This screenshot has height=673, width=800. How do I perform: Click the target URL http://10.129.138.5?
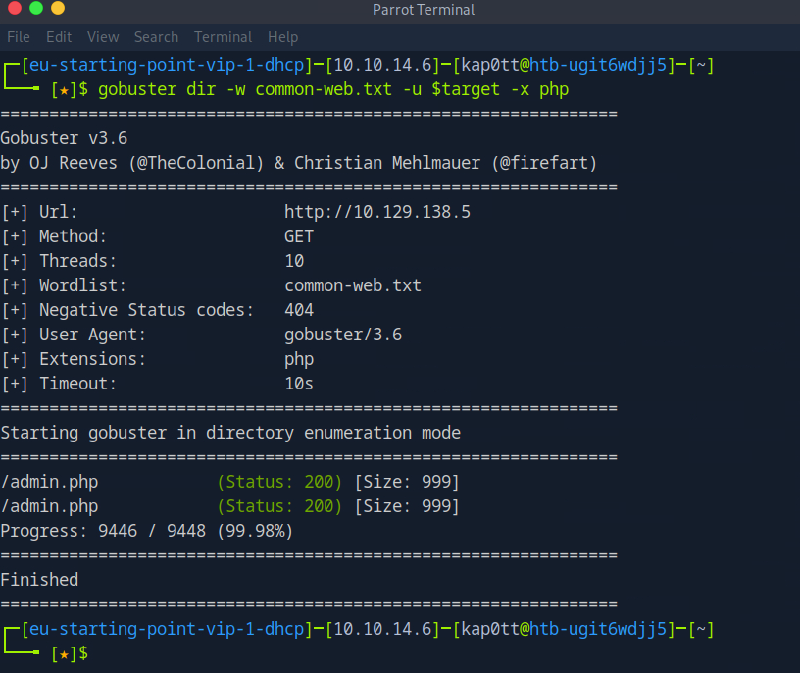(377, 212)
